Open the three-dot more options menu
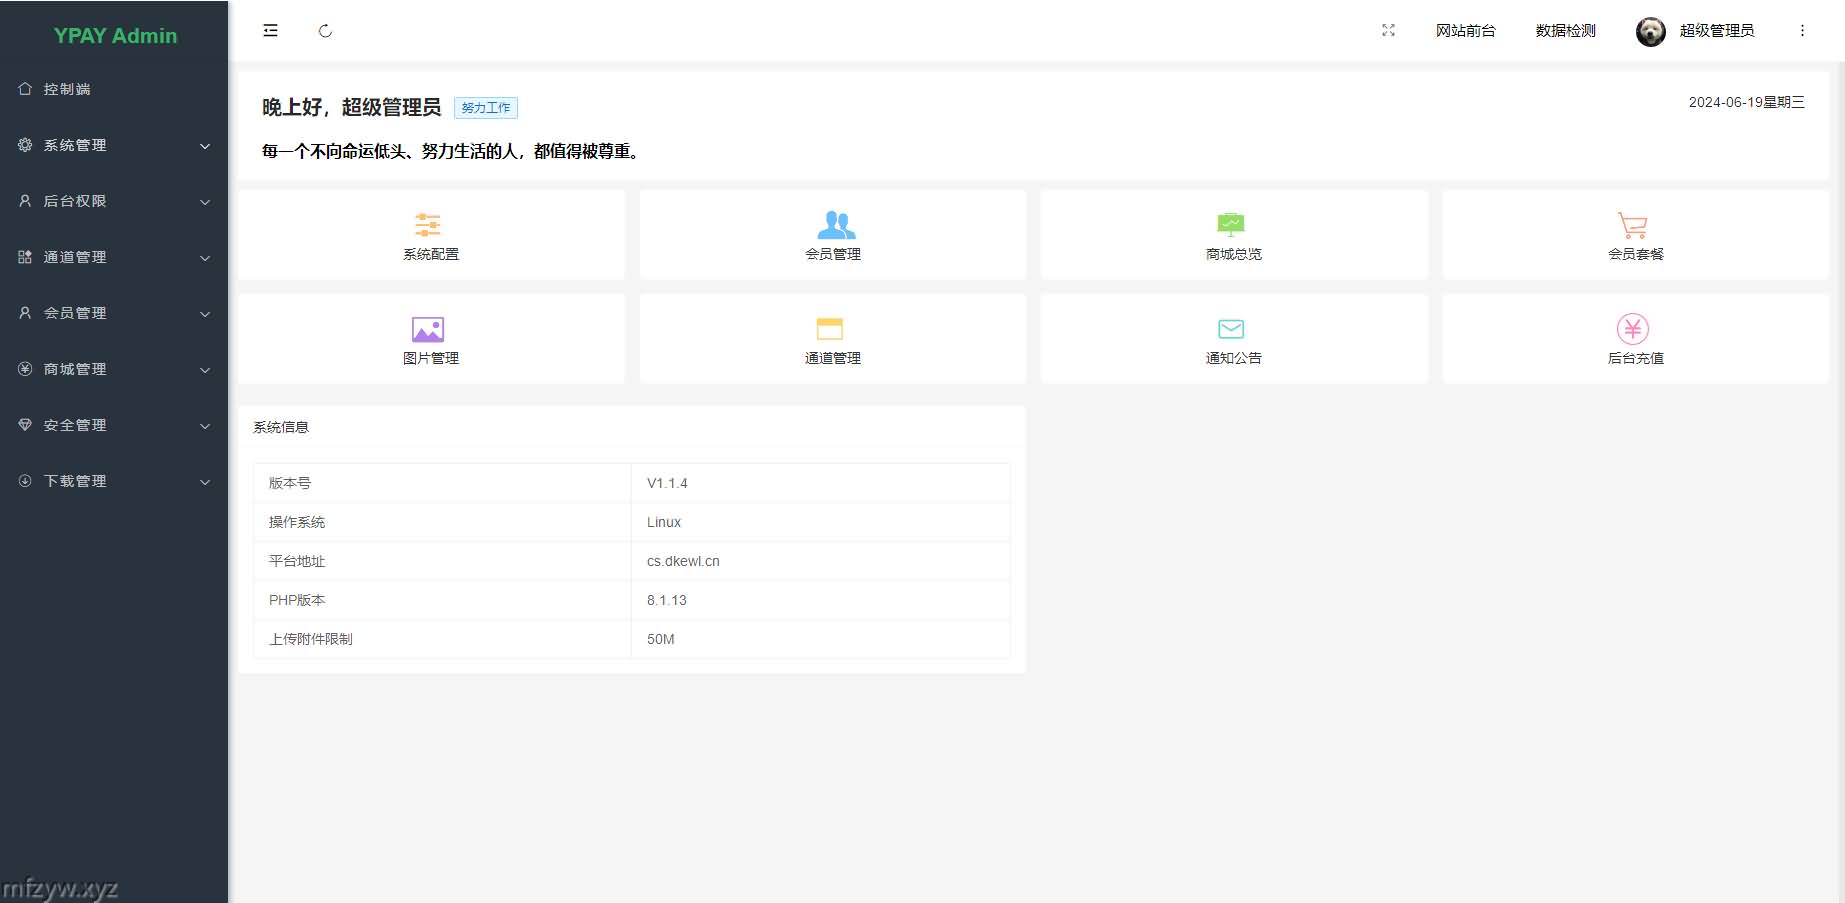The width and height of the screenshot is (1845, 903). point(1802,31)
